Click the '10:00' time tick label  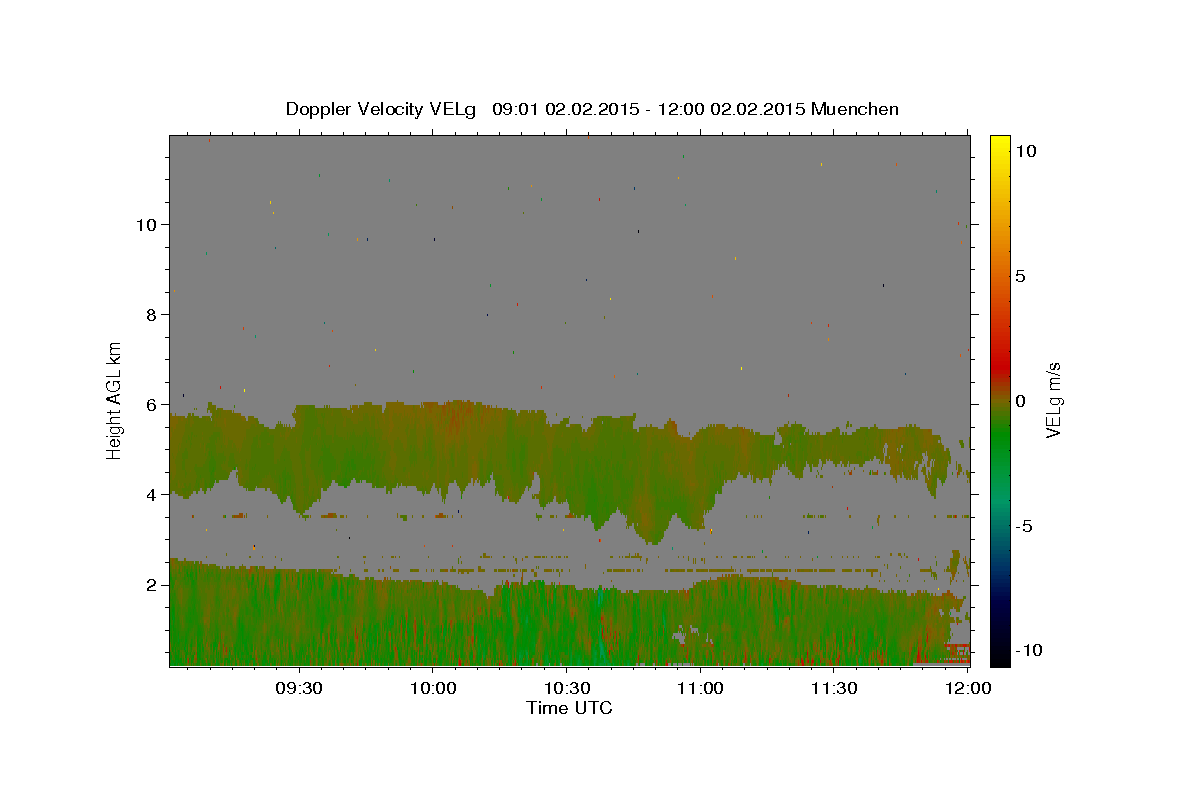click(433, 688)
